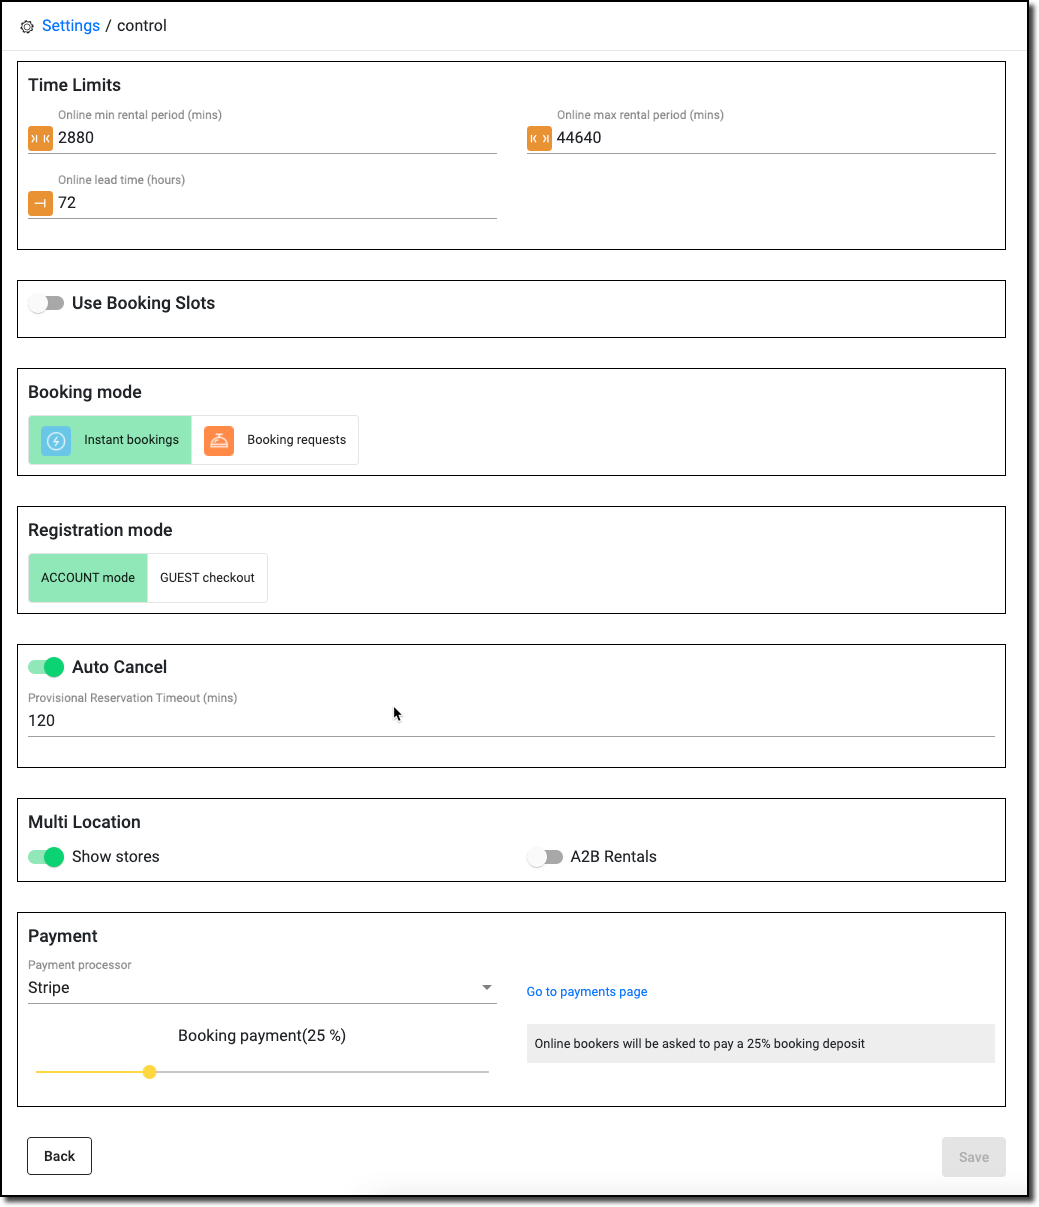The image size is (1039, 1207).
Task: Click the bell icon on Booking requests
Action: [218, 440]
